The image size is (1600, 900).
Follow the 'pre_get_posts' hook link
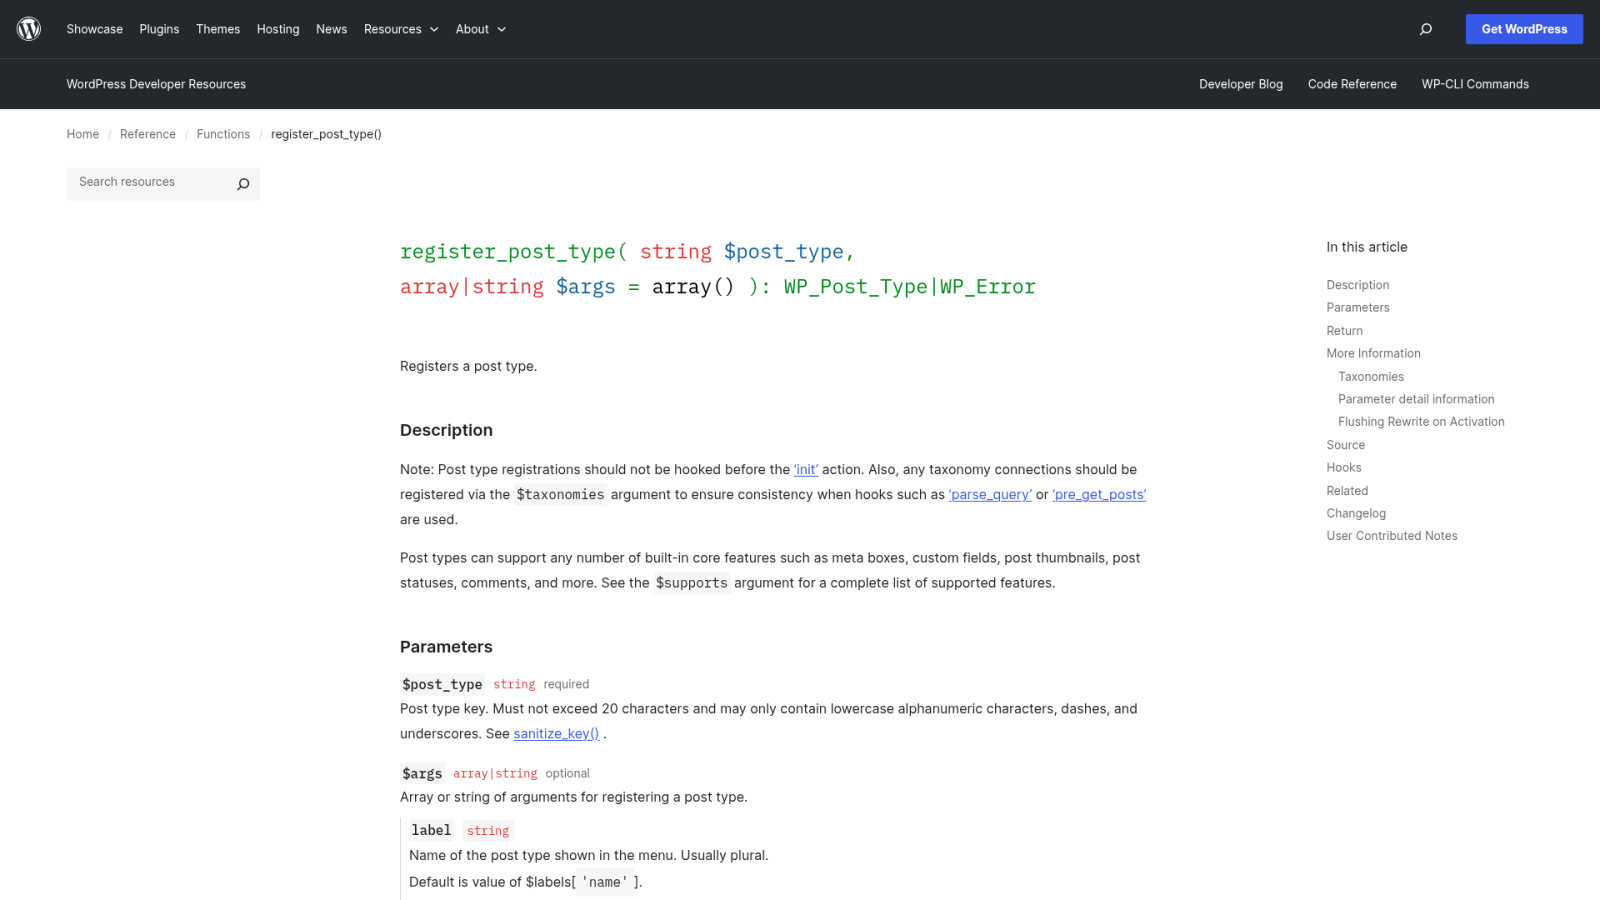pyautogui.click(x=1099, y=494)
